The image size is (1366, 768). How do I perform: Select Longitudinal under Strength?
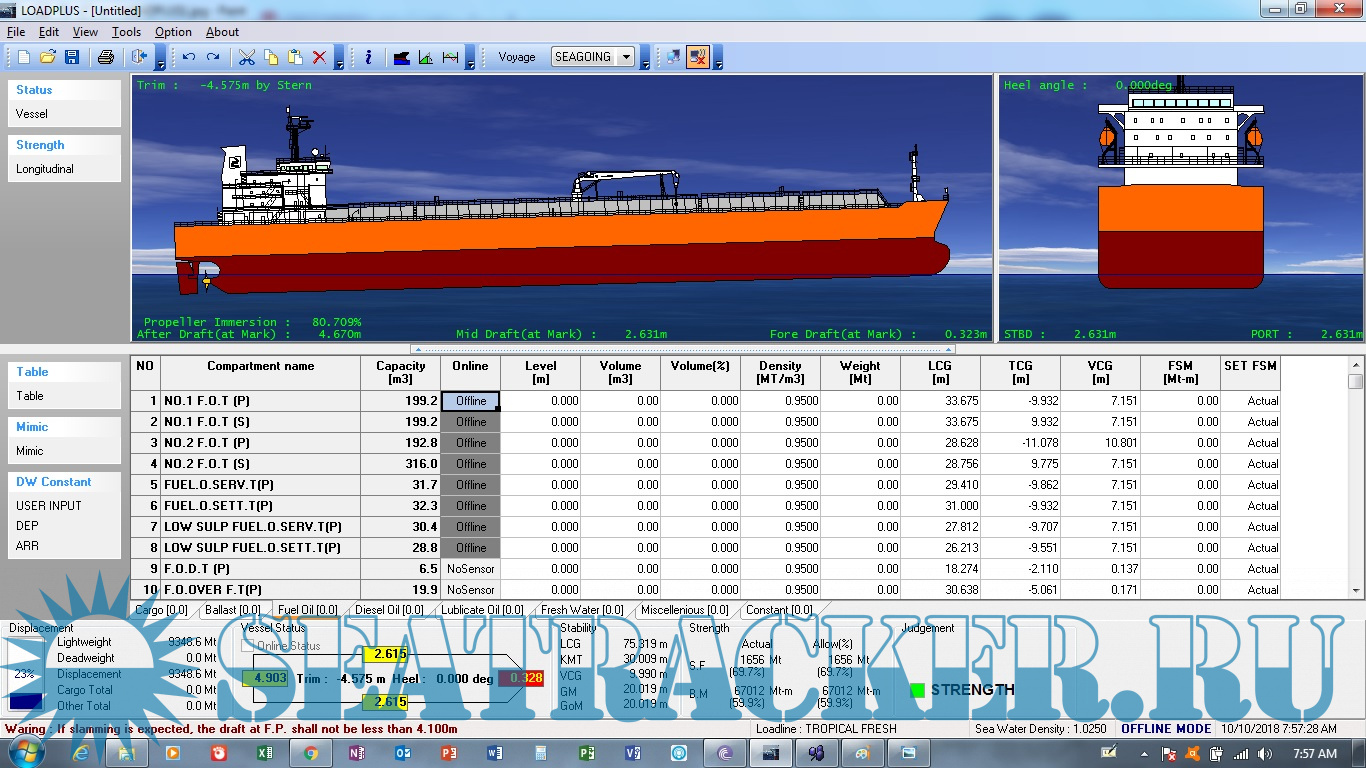(45, 169)
